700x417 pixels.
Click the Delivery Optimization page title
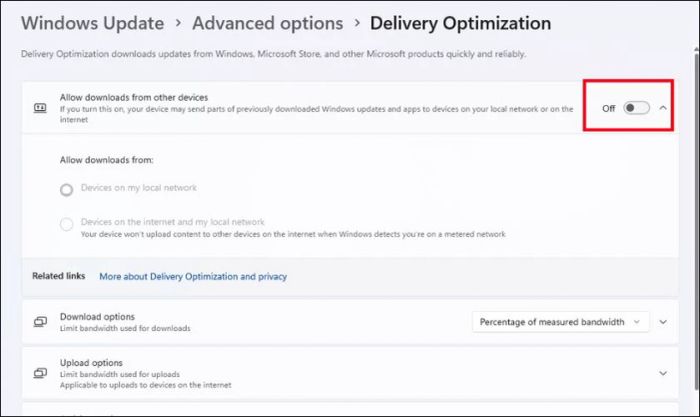(460, 23)
